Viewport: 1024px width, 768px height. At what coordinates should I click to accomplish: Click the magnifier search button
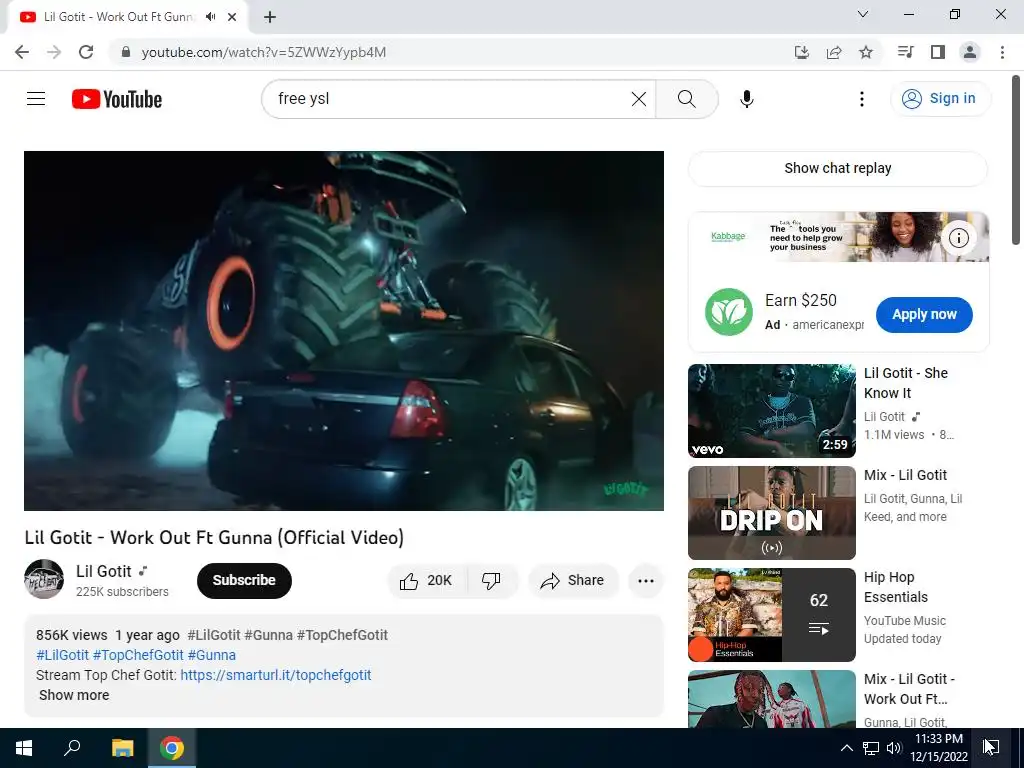click(686, 99)
